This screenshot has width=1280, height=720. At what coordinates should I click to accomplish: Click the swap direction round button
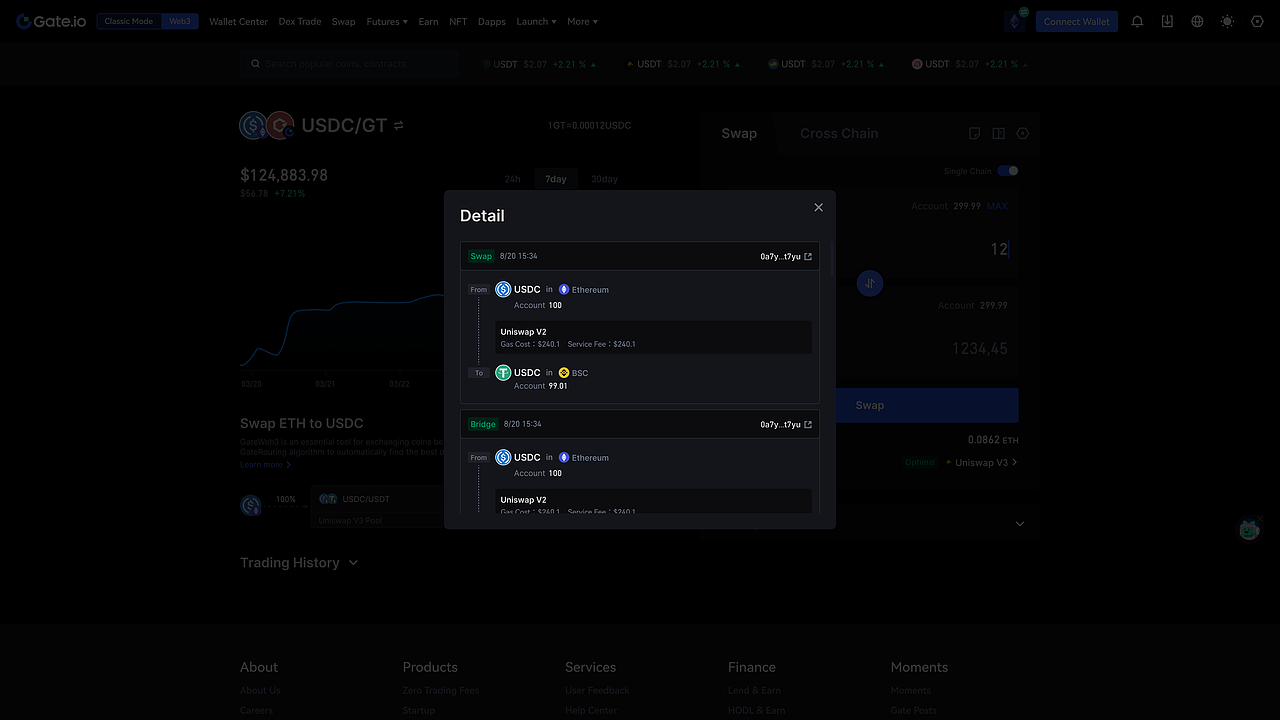(x=870, y=283)
